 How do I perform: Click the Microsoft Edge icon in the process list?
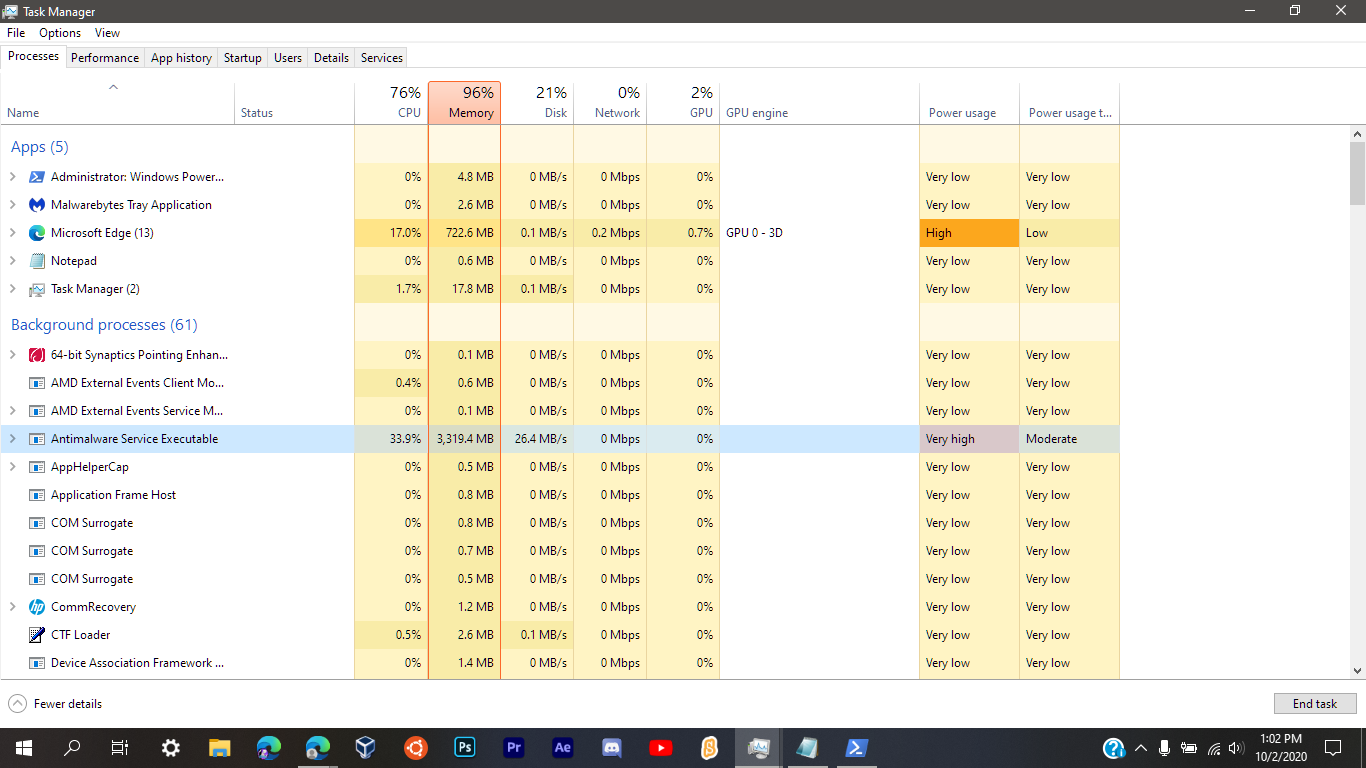pyautogui.click(x=37, y=233)
